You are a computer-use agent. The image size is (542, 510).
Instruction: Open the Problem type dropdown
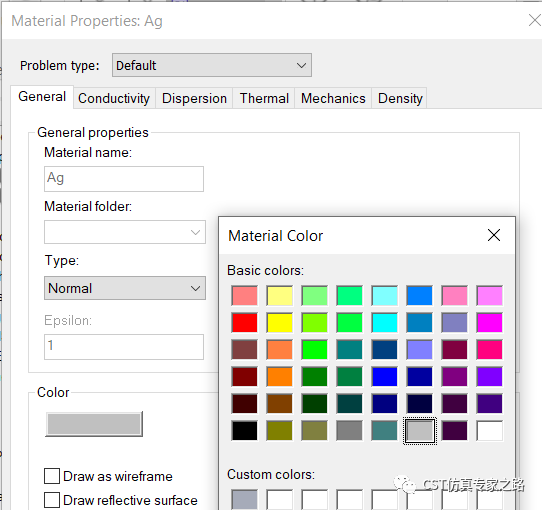pos(212,65)
